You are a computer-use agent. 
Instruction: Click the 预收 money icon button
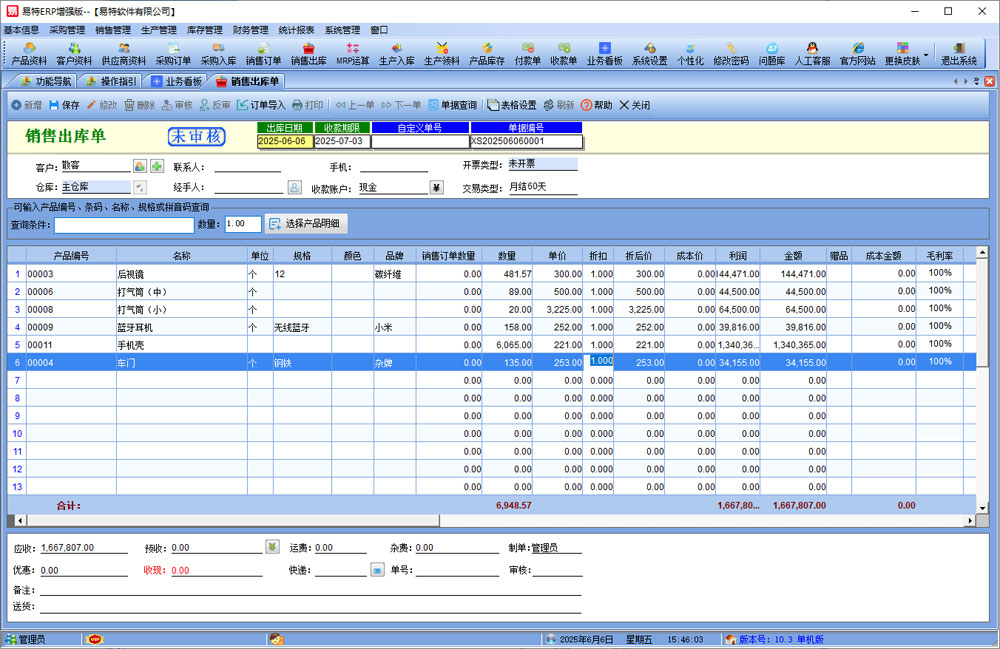pos(271,547)
